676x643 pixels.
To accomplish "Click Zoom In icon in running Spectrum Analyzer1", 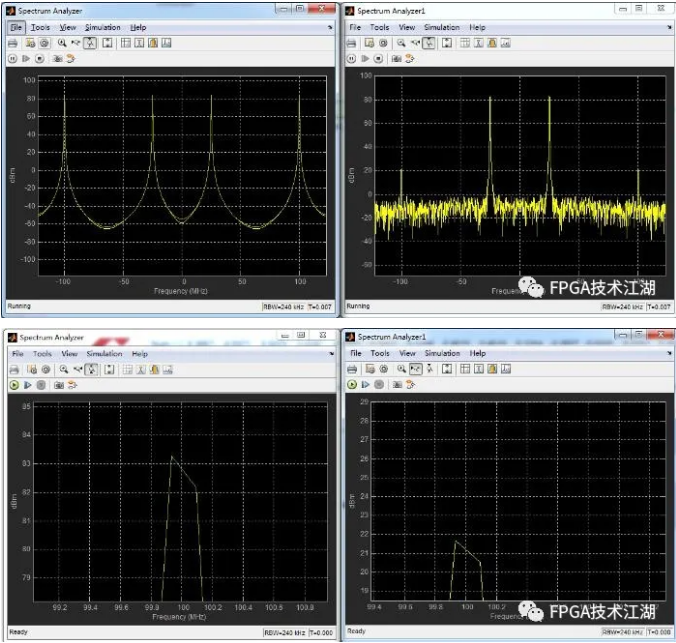I will (x=400, y=43).
